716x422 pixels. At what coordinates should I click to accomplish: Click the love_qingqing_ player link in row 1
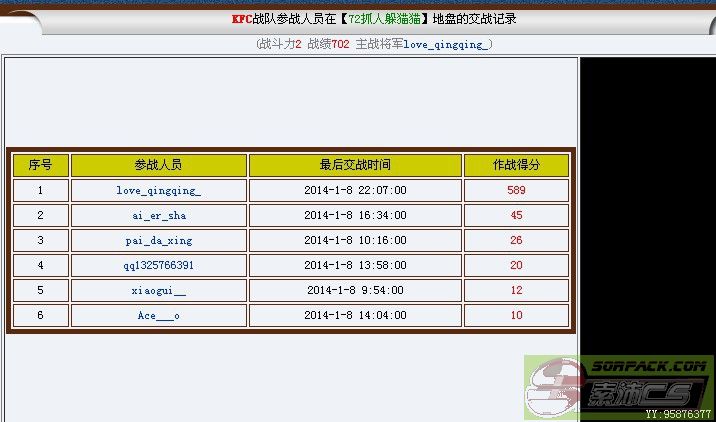tap(158, 190)
